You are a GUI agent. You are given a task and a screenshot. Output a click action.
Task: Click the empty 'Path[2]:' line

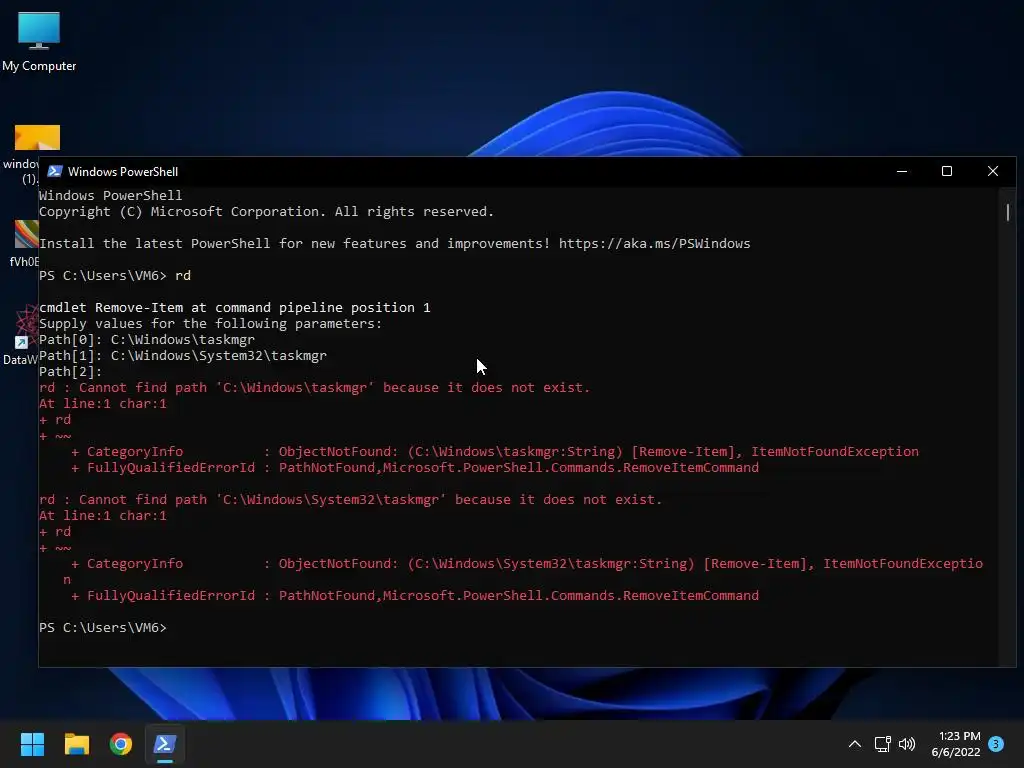71,372
